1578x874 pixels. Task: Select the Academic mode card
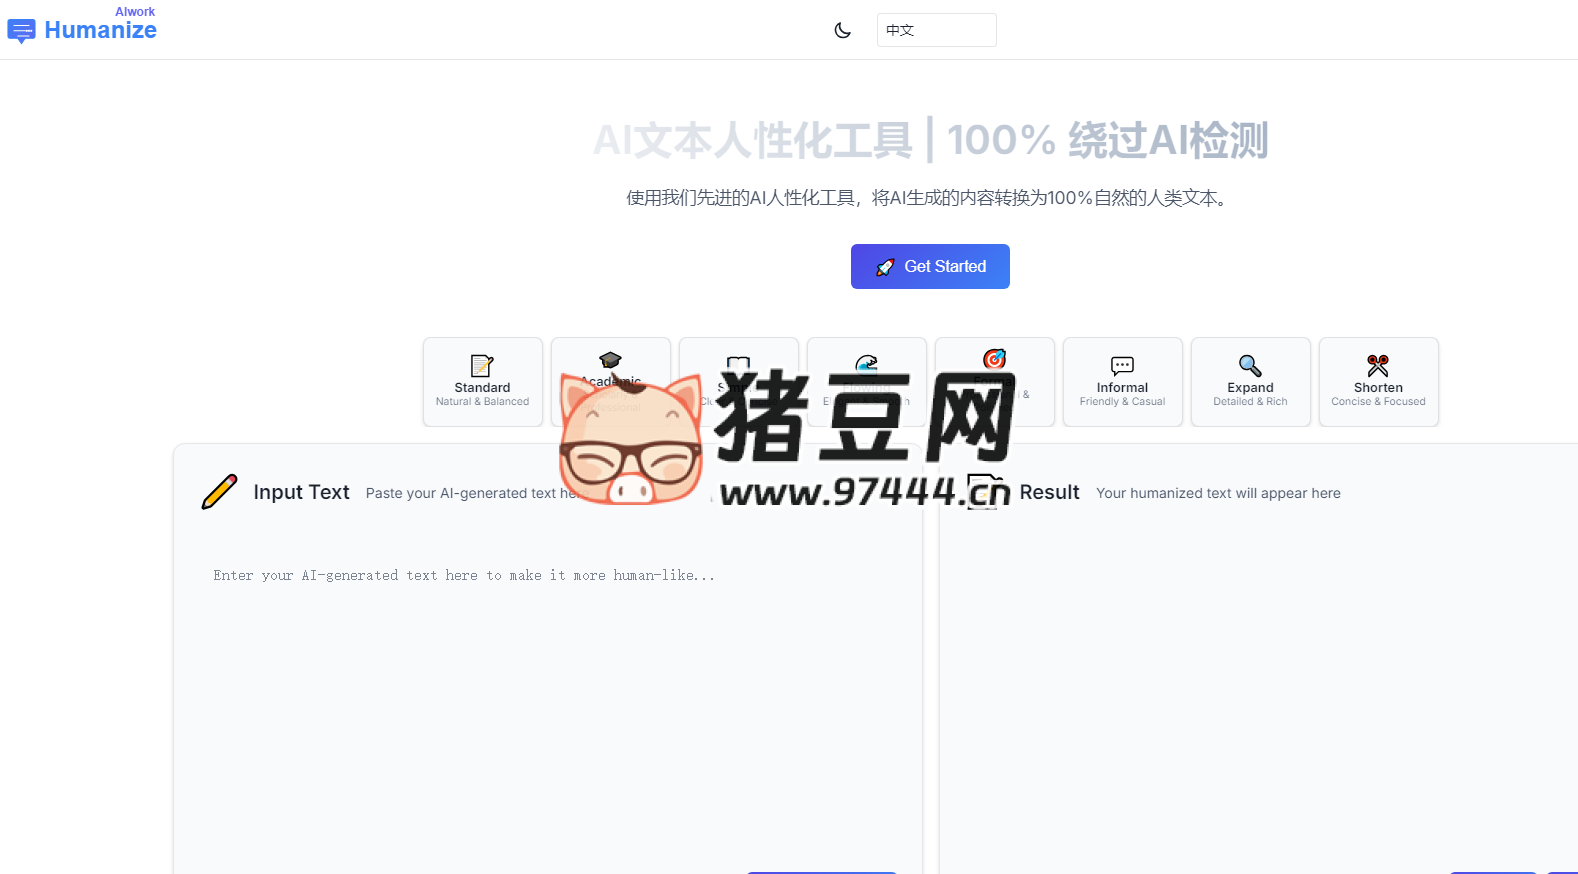tap(611, 382)
